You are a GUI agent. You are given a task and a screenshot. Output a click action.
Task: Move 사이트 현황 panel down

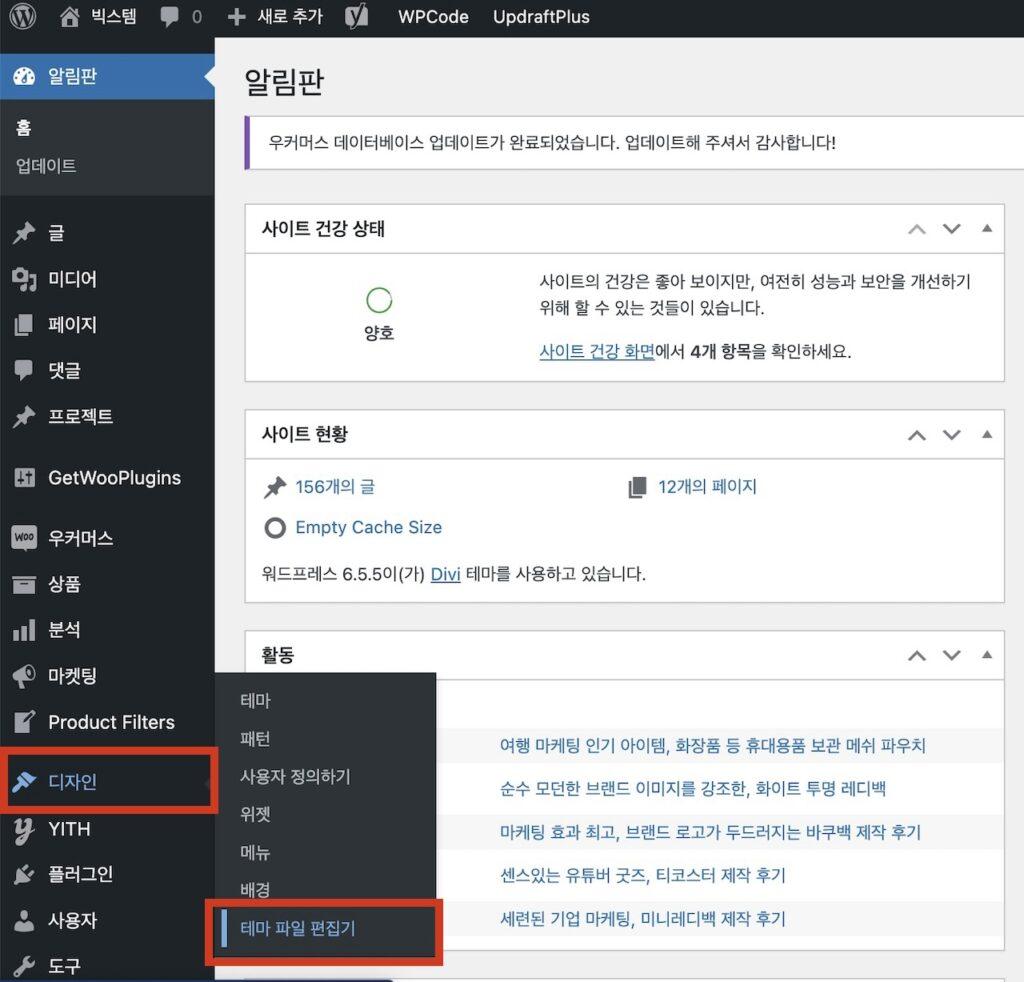[x=952, y=435]
